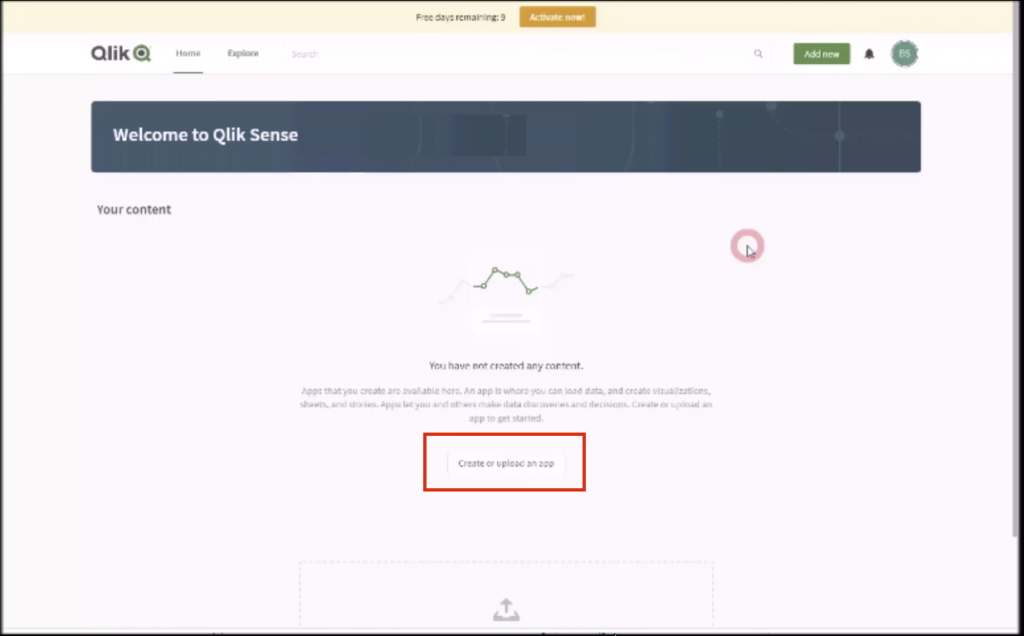The image size is (1024, 636).
Task: Open the notifications bell
Action: 869,54
